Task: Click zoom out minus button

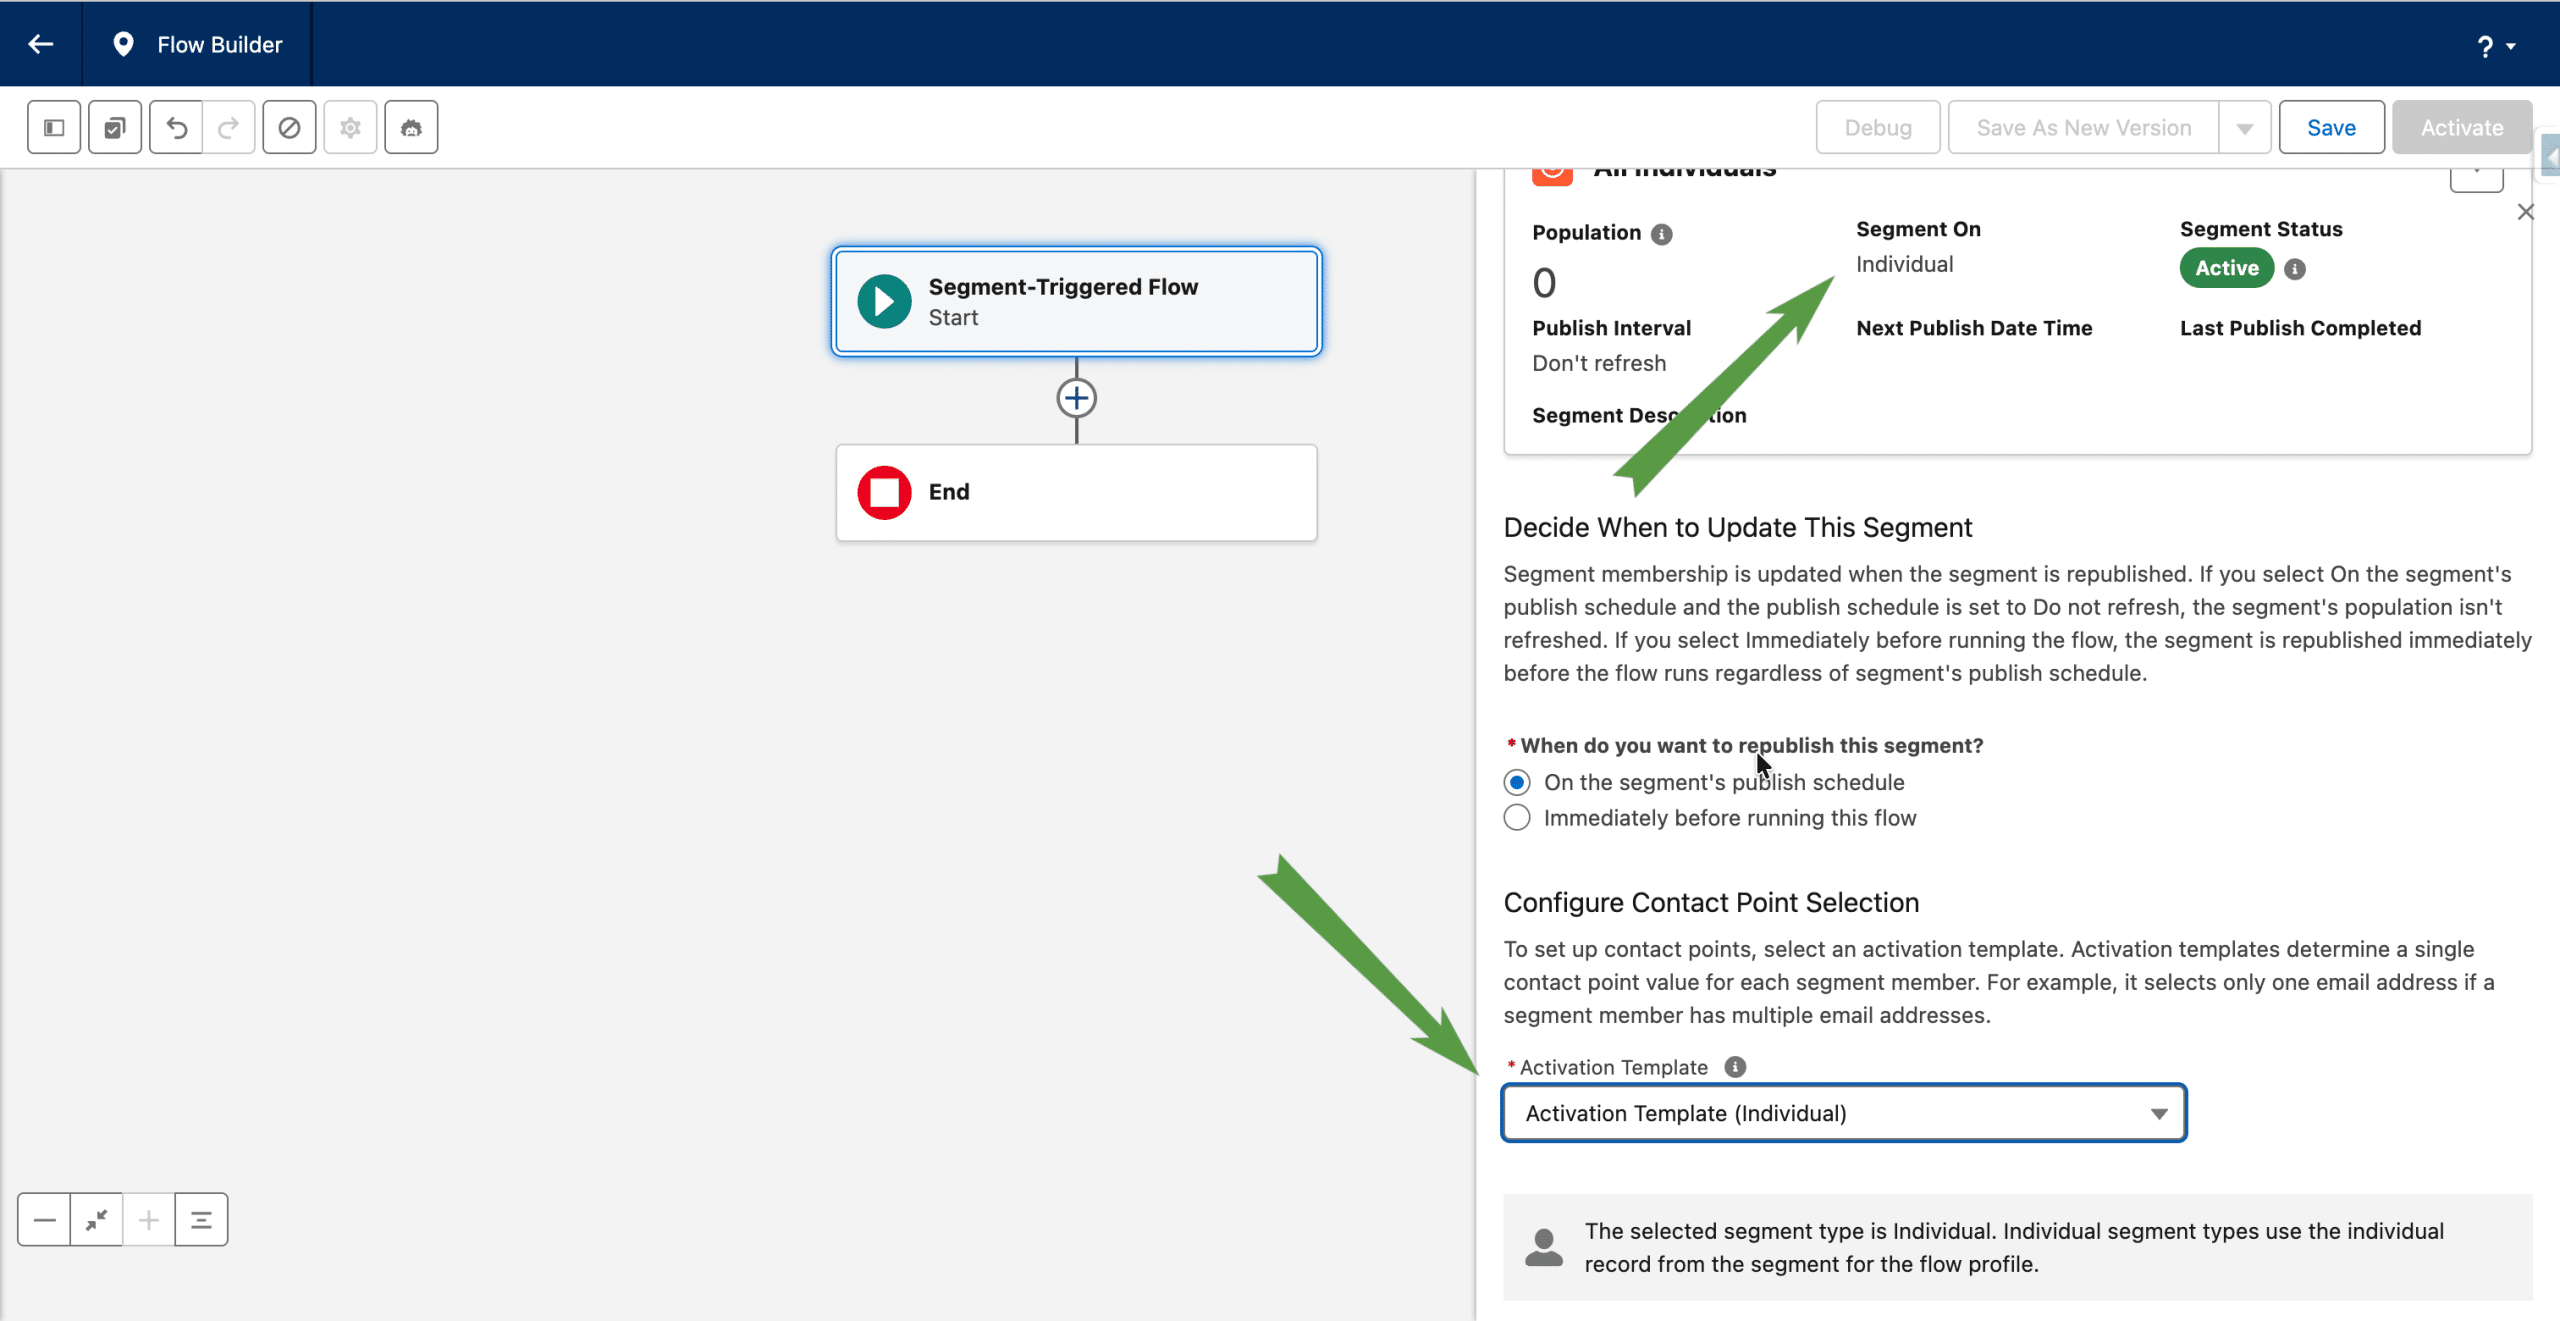Action: 44,1219
